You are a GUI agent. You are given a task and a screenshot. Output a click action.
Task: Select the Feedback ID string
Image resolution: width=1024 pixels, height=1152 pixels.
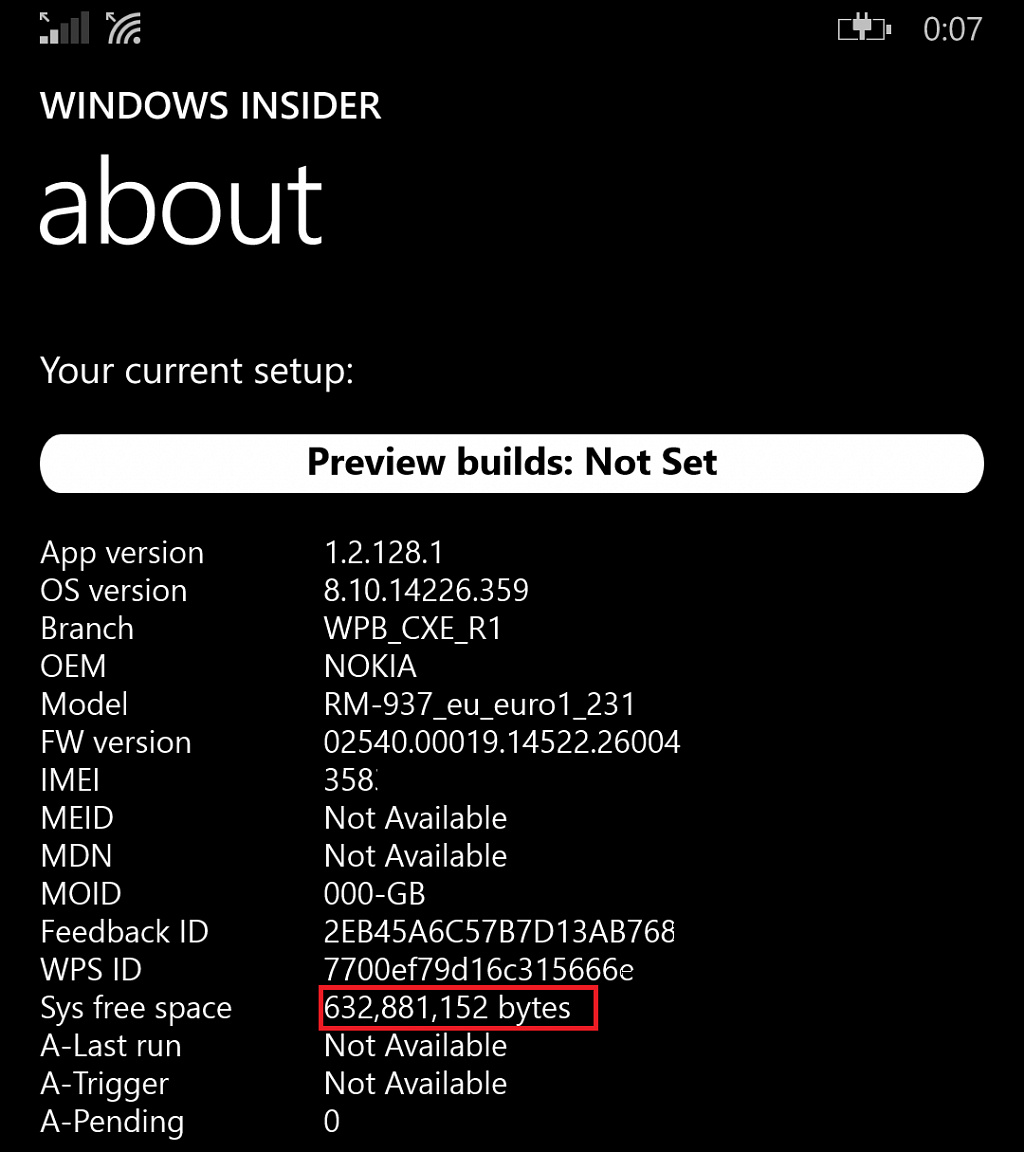500,932
